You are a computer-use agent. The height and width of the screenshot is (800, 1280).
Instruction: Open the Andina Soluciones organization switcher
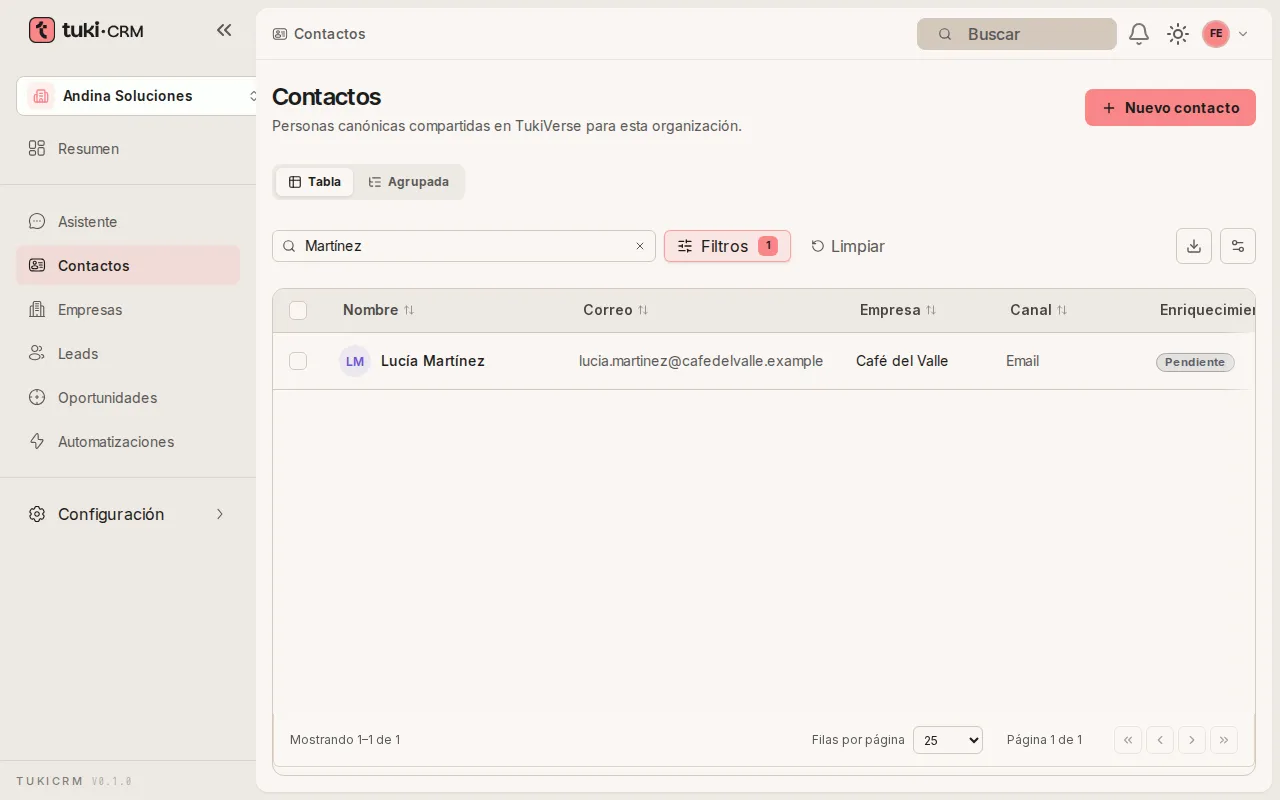pos(138,96)
